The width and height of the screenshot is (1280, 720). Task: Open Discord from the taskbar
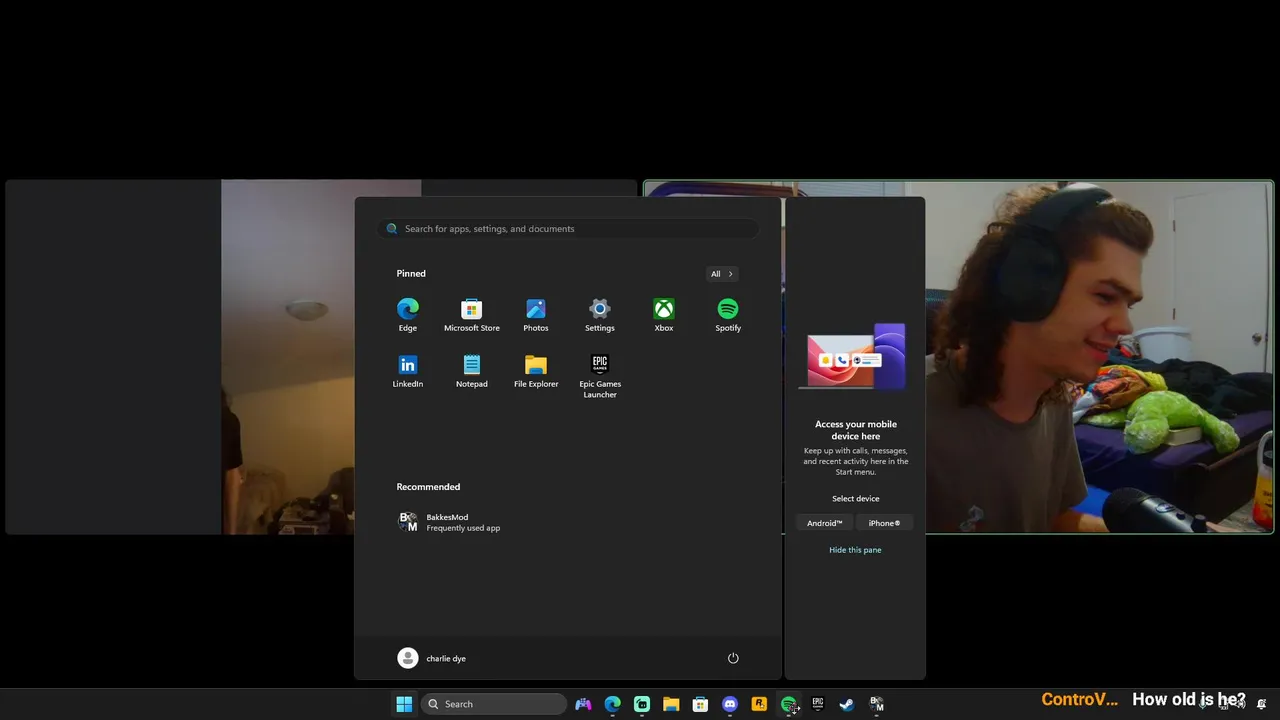click(x=730, y=704)
